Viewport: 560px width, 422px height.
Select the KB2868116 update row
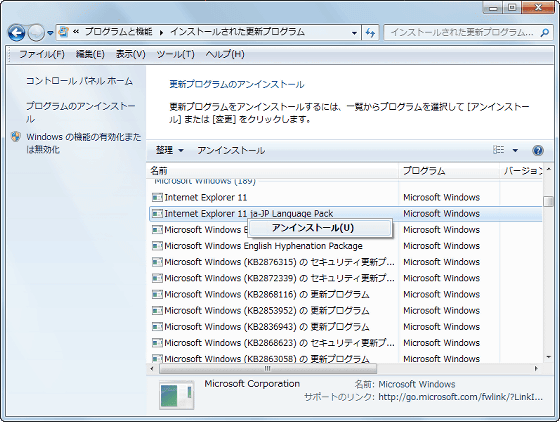[346, 295]
